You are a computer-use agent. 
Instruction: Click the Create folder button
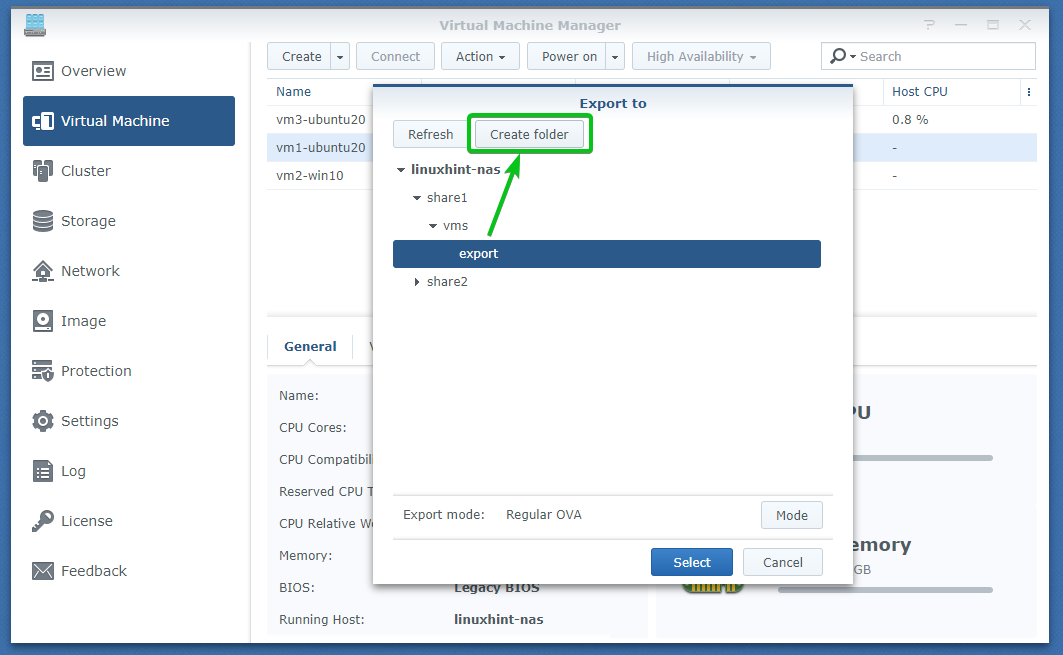[529, 134]
